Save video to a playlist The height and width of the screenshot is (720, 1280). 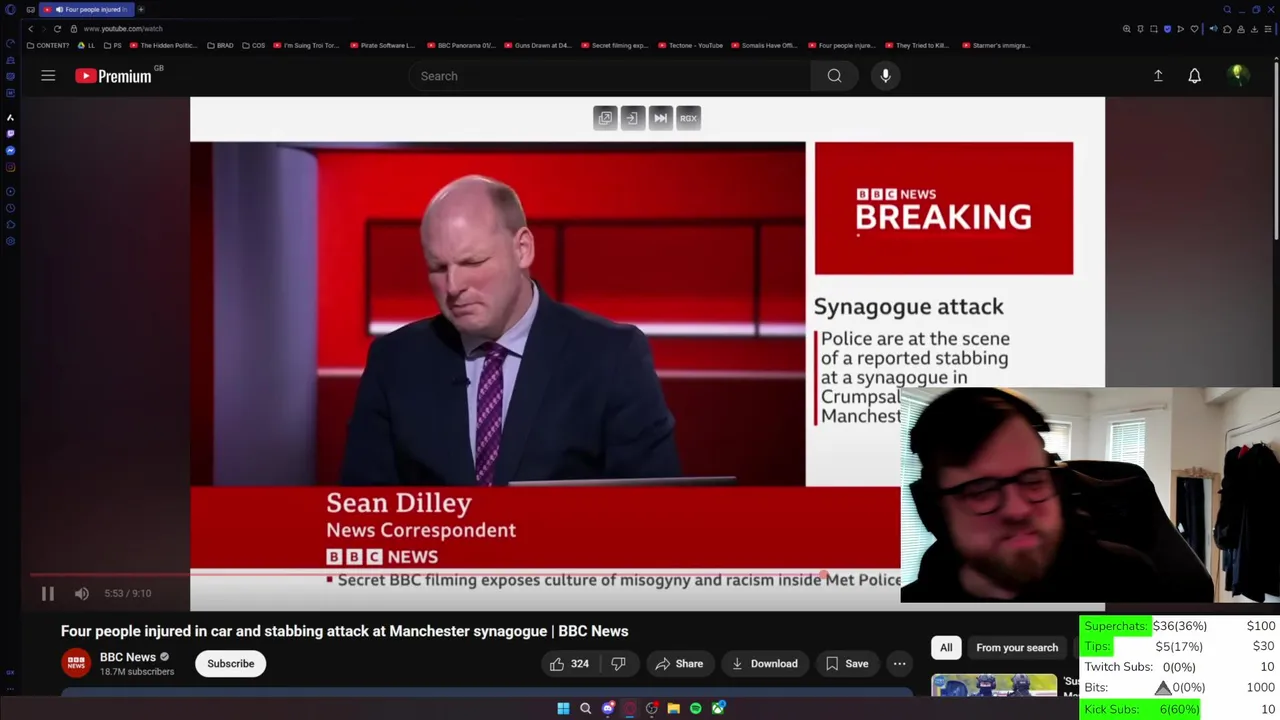click(847, 664)
